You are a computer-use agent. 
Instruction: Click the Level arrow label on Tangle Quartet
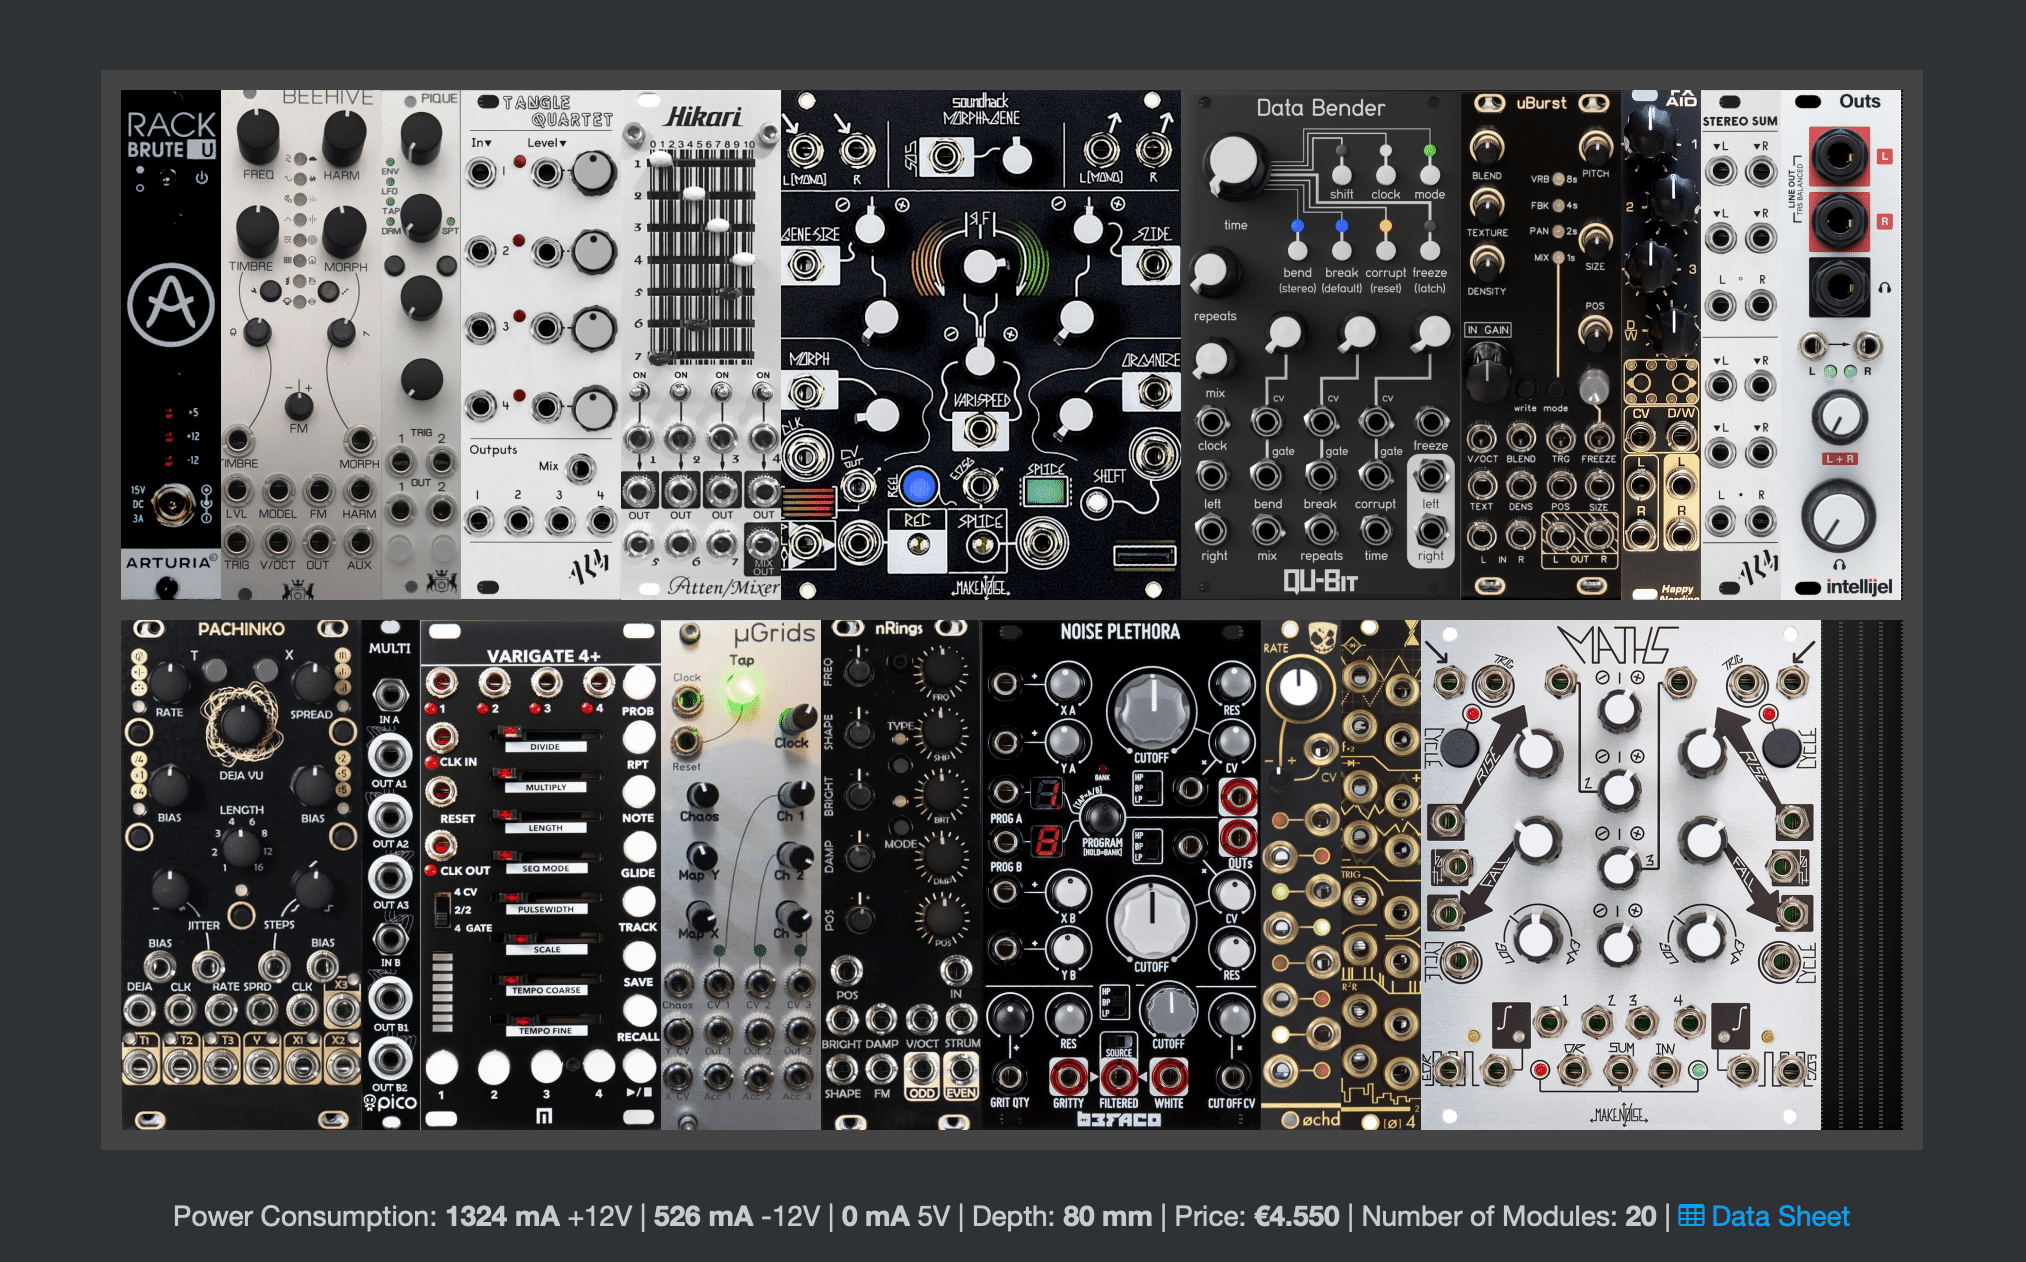[x=546, y=143]
